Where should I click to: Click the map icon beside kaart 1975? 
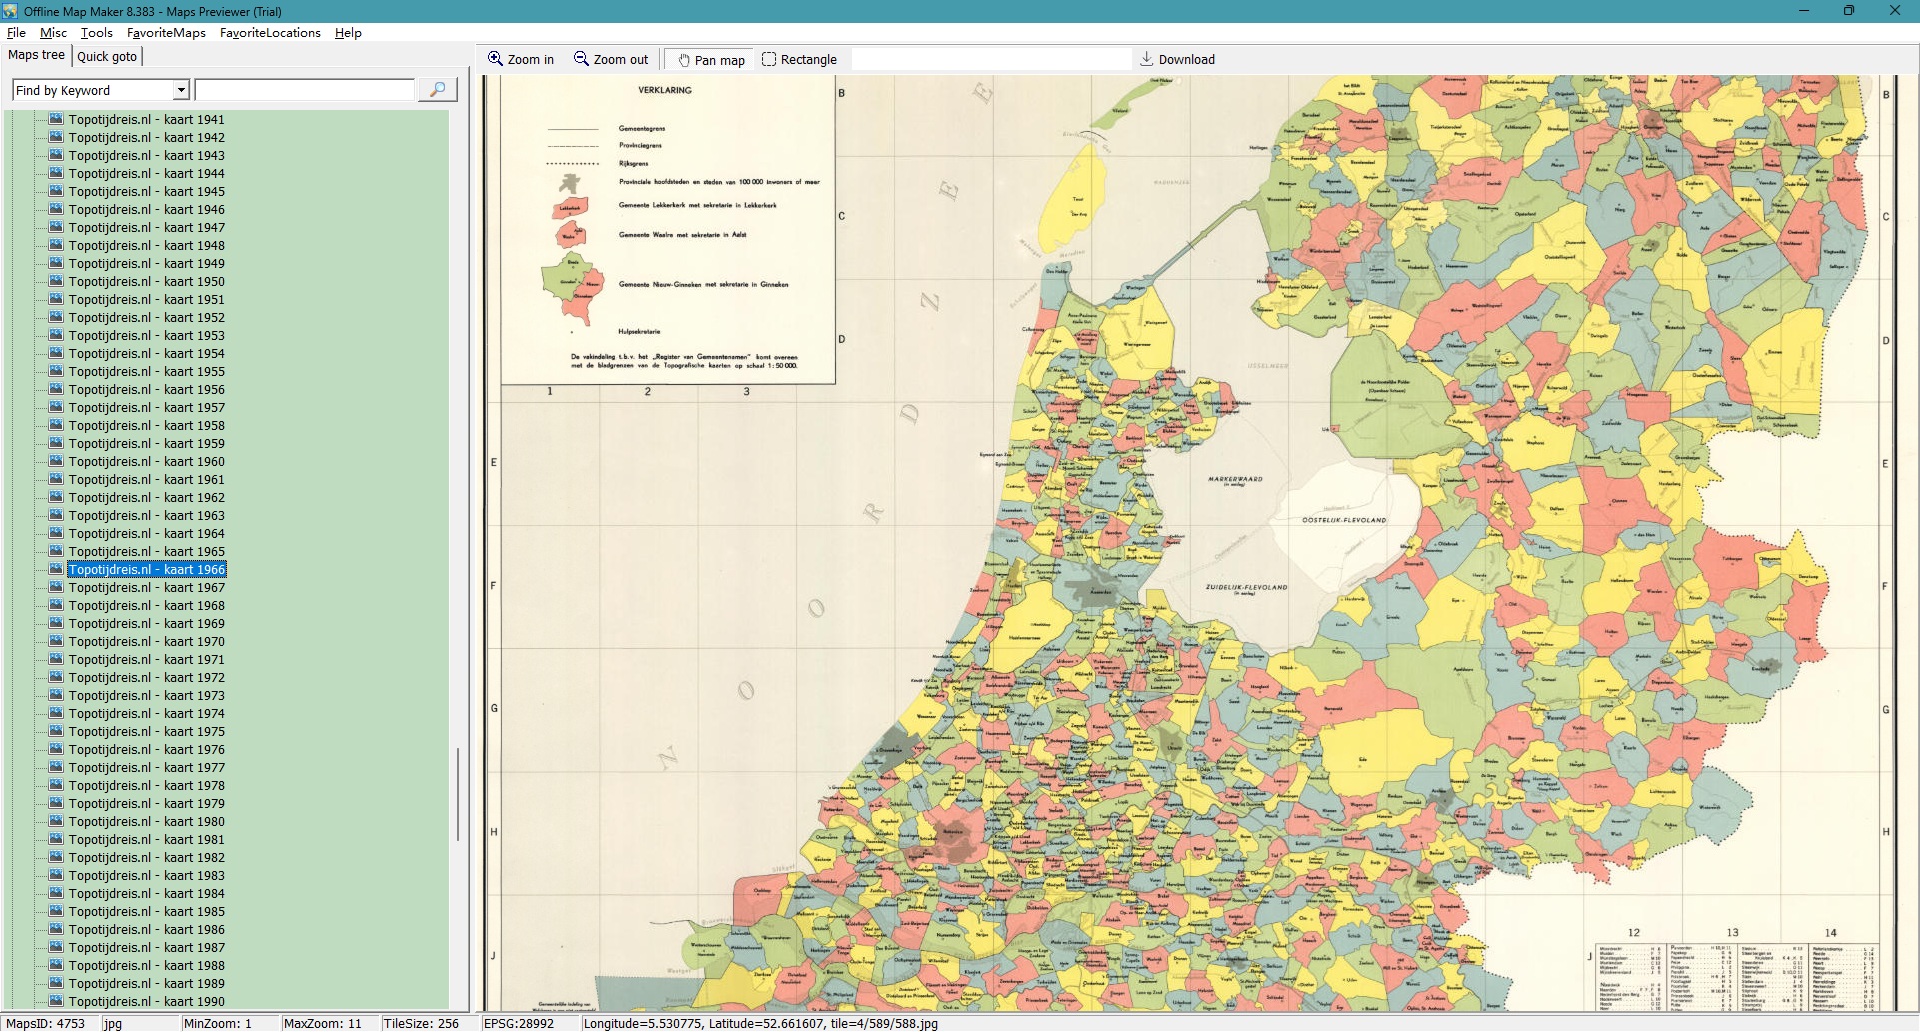tap(56, 731)
